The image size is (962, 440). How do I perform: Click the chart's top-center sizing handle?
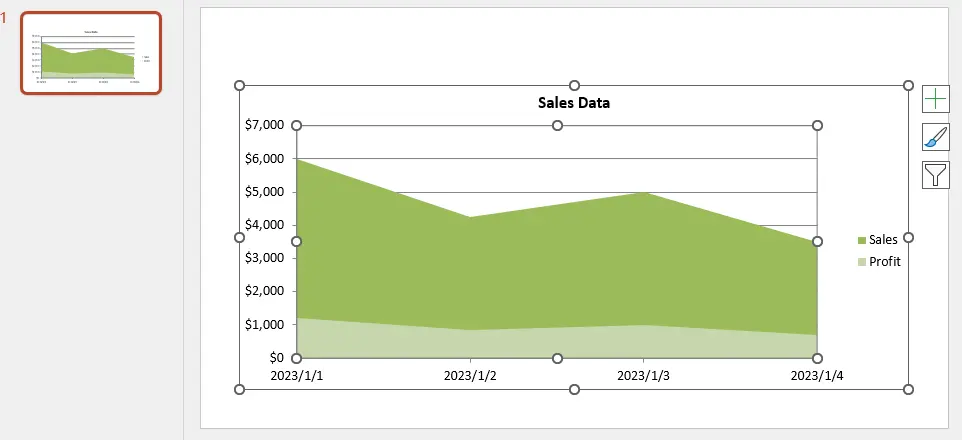pos(574,86)
